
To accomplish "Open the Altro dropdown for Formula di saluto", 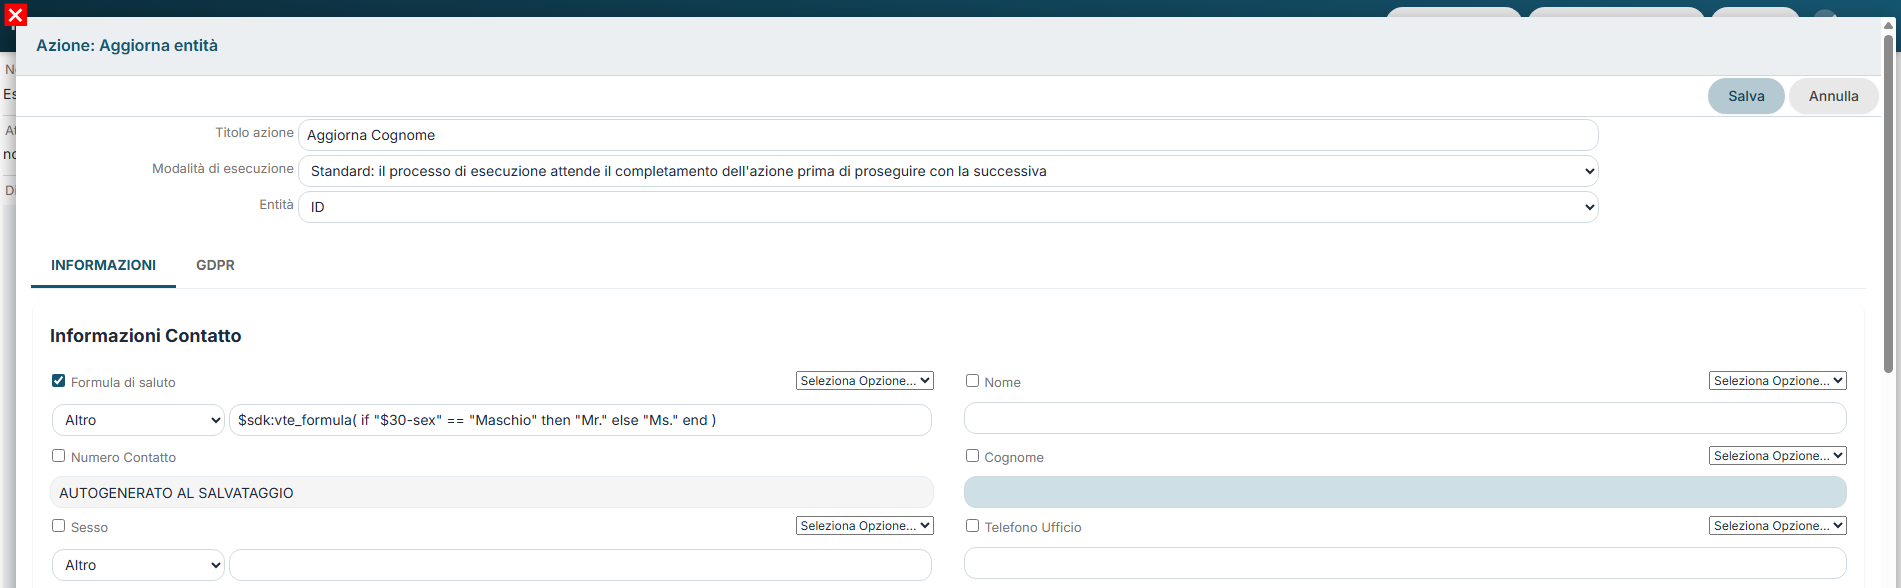I will tap(138, 420).
